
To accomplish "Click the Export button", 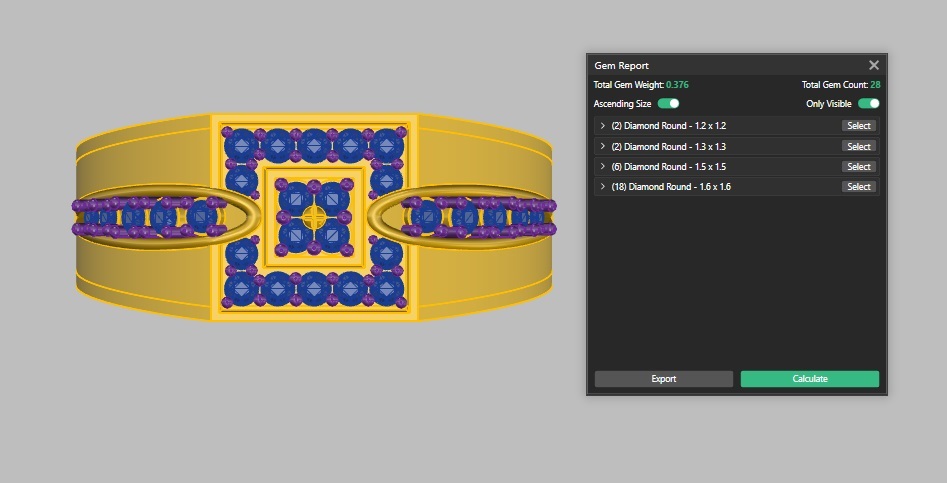I will 663,379.
